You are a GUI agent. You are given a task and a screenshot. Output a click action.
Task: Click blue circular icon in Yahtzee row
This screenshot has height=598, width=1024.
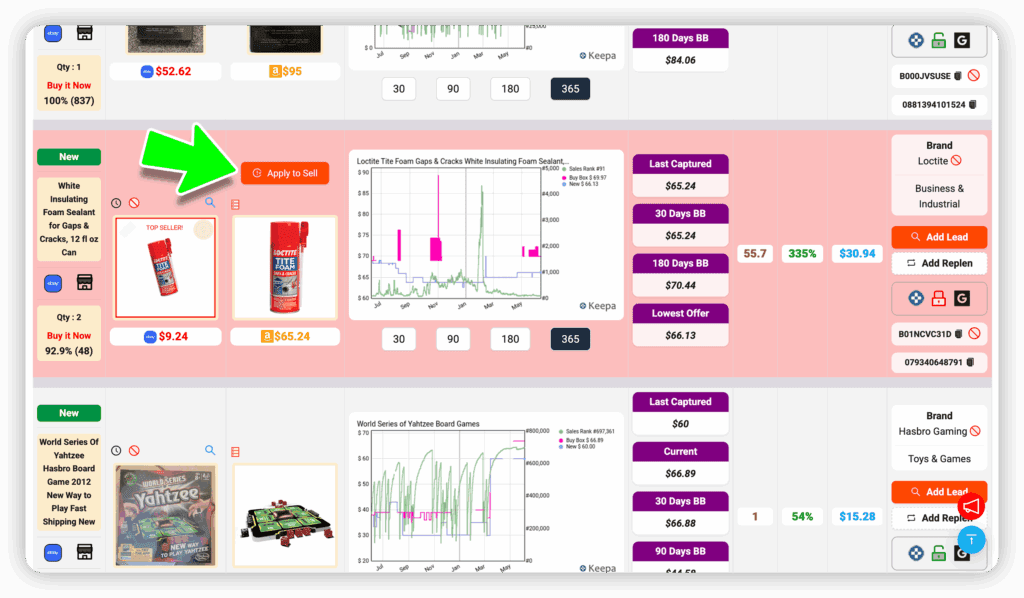(x=916, y=554)
